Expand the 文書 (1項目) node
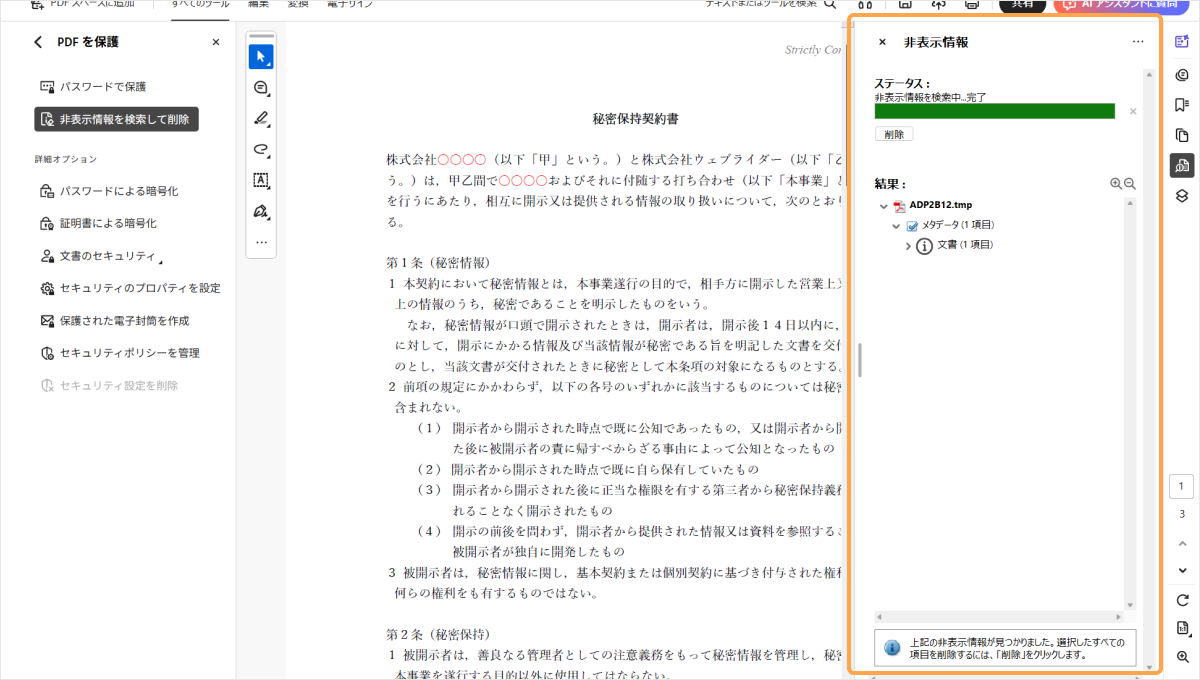The image size is (1200, 680). point(908,245)
